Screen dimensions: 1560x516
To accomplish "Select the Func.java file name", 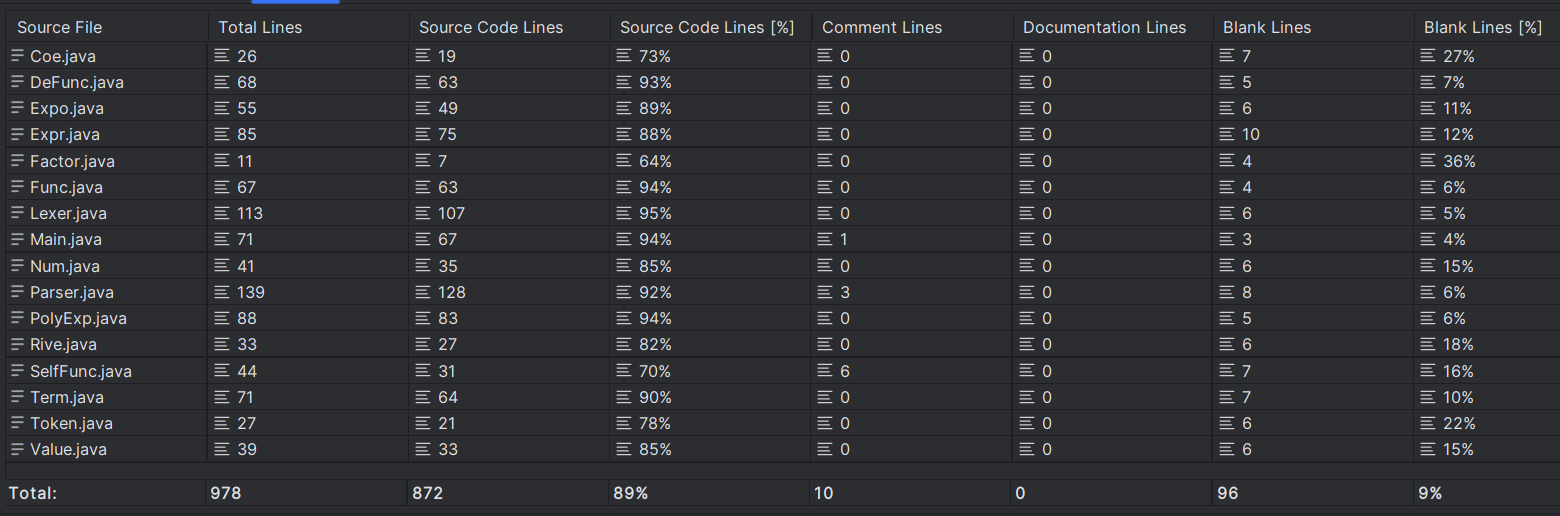I will [x=66, y=187].
